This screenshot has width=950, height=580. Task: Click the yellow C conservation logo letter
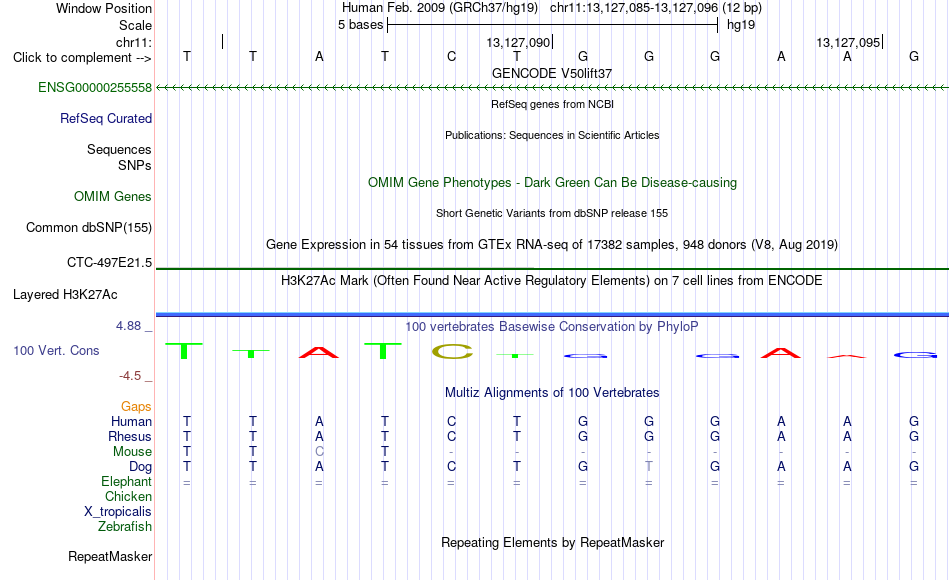pos(453,352)
